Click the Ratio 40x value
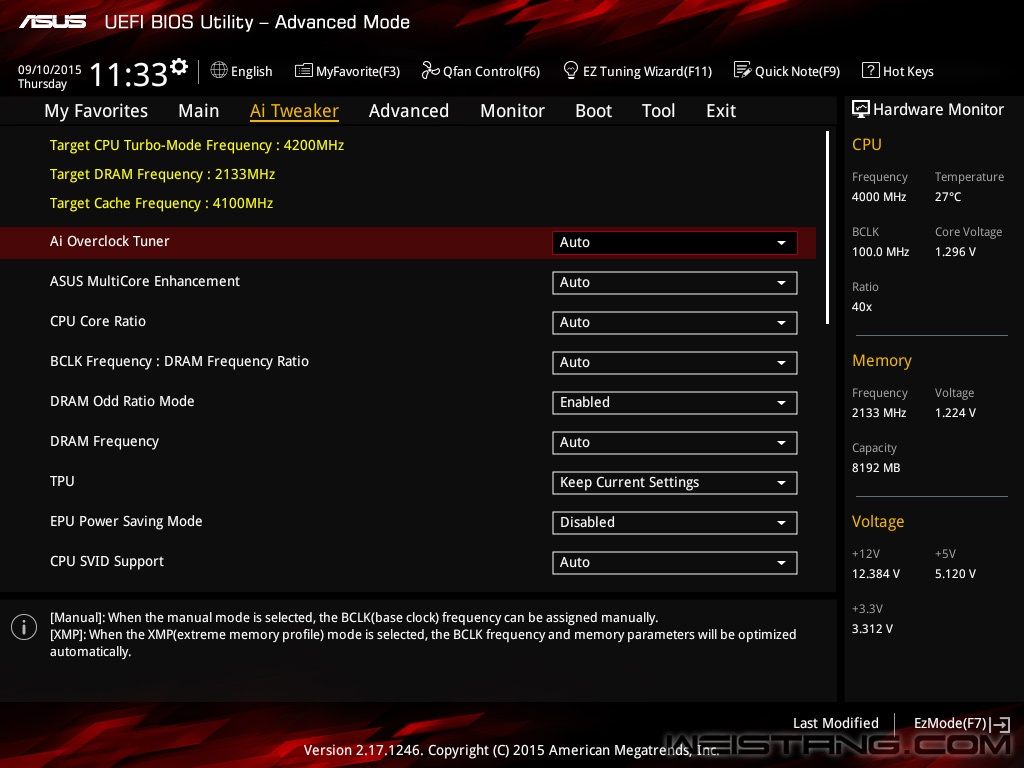The height and width of the screenshot is (768, 1024). (862, 306)
